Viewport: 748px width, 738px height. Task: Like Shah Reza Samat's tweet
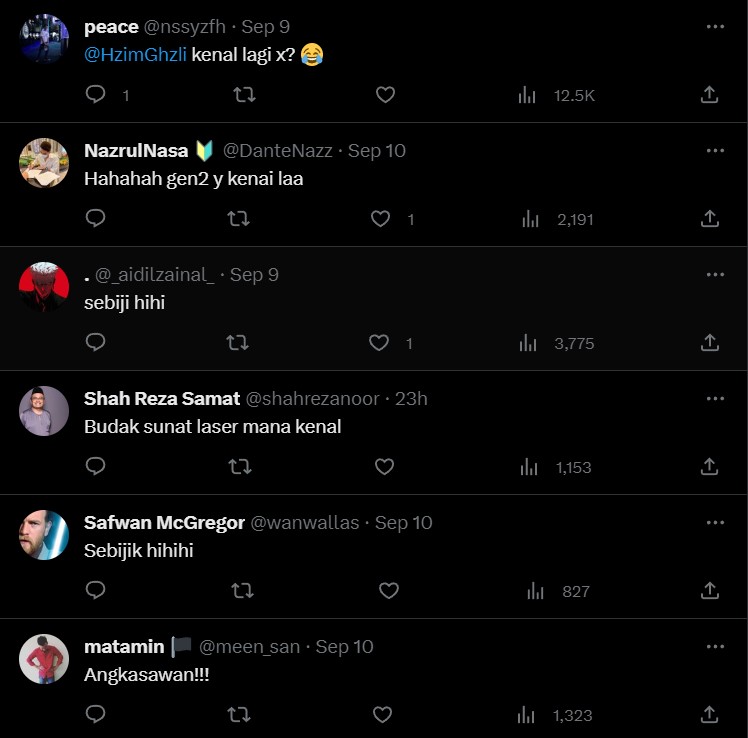tap(385, 466)
